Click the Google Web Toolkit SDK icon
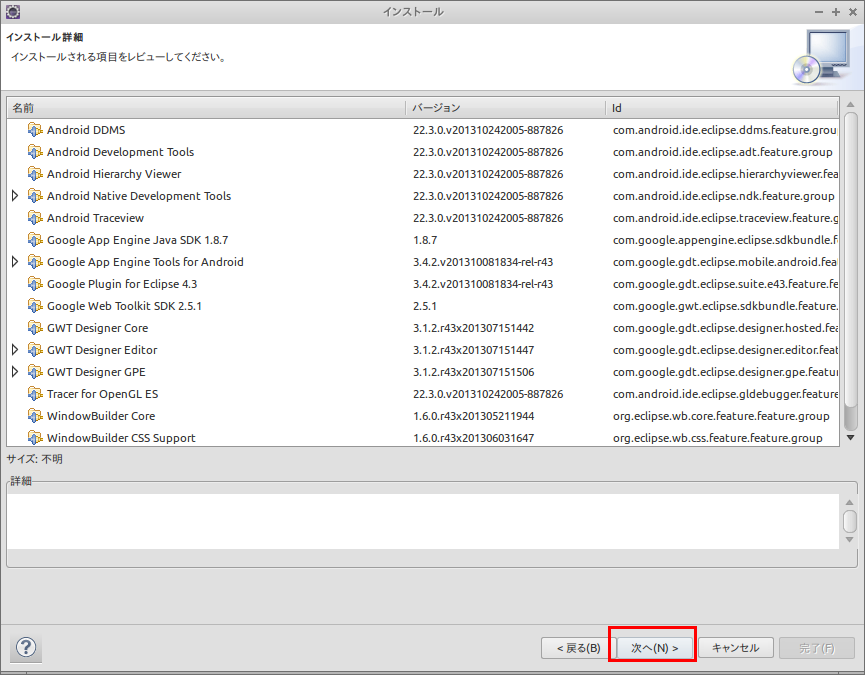 click(35, 307)
